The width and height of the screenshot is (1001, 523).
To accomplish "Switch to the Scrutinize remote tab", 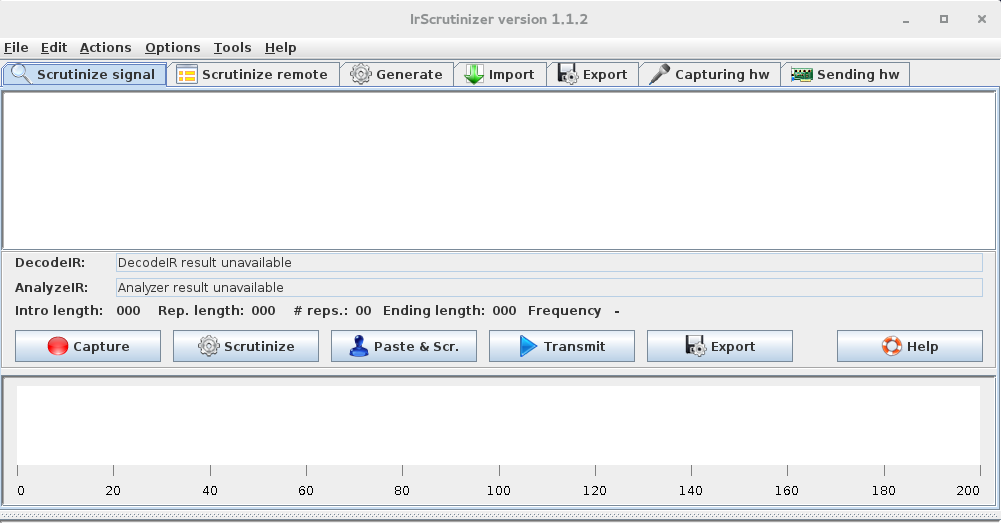I will 253,74.
